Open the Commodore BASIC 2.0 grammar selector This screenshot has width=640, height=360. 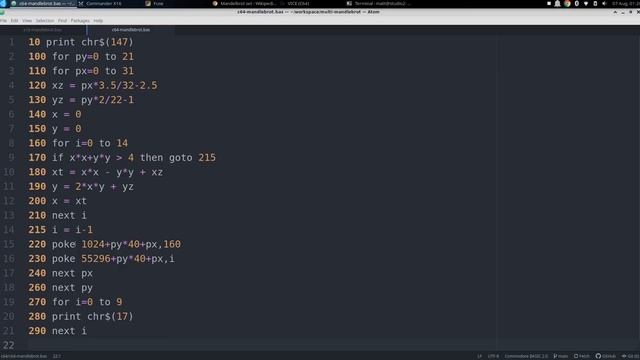pyautogui.click(x=526, y=356)
